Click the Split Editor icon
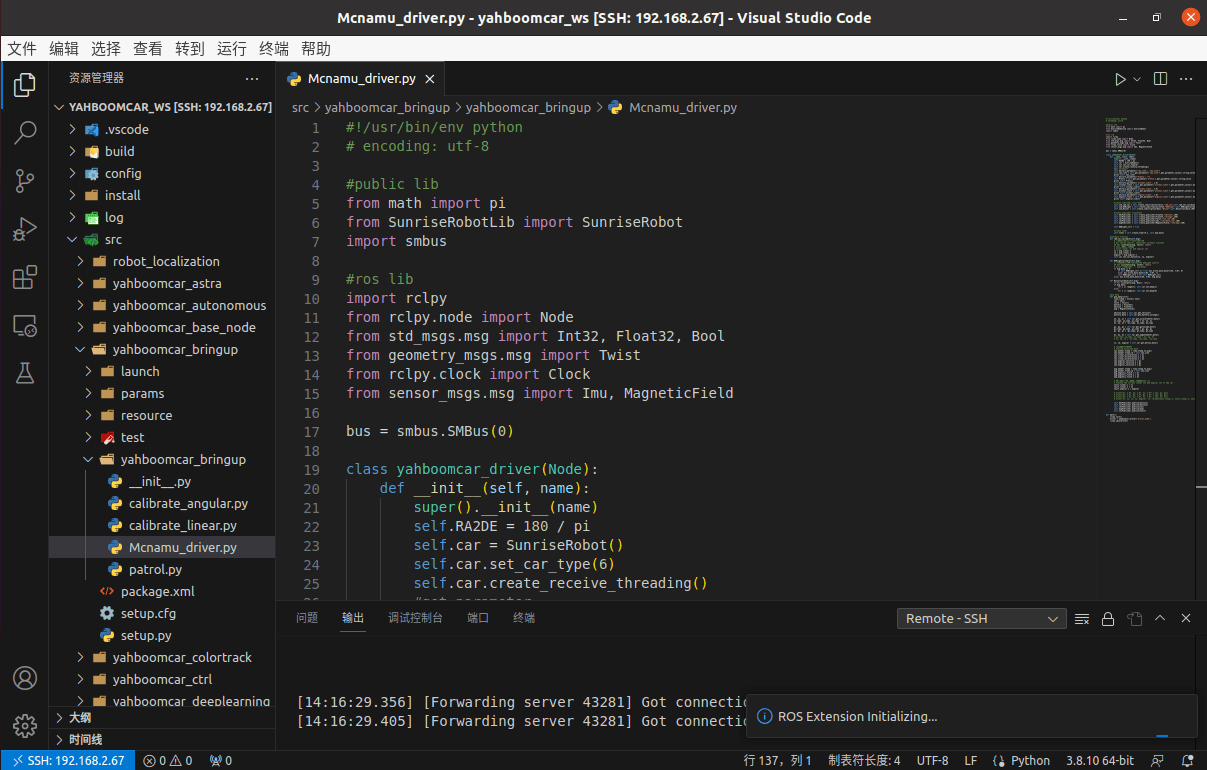Image resolution: width=1207 pixels, height=770 pixels. (1160, 79)
